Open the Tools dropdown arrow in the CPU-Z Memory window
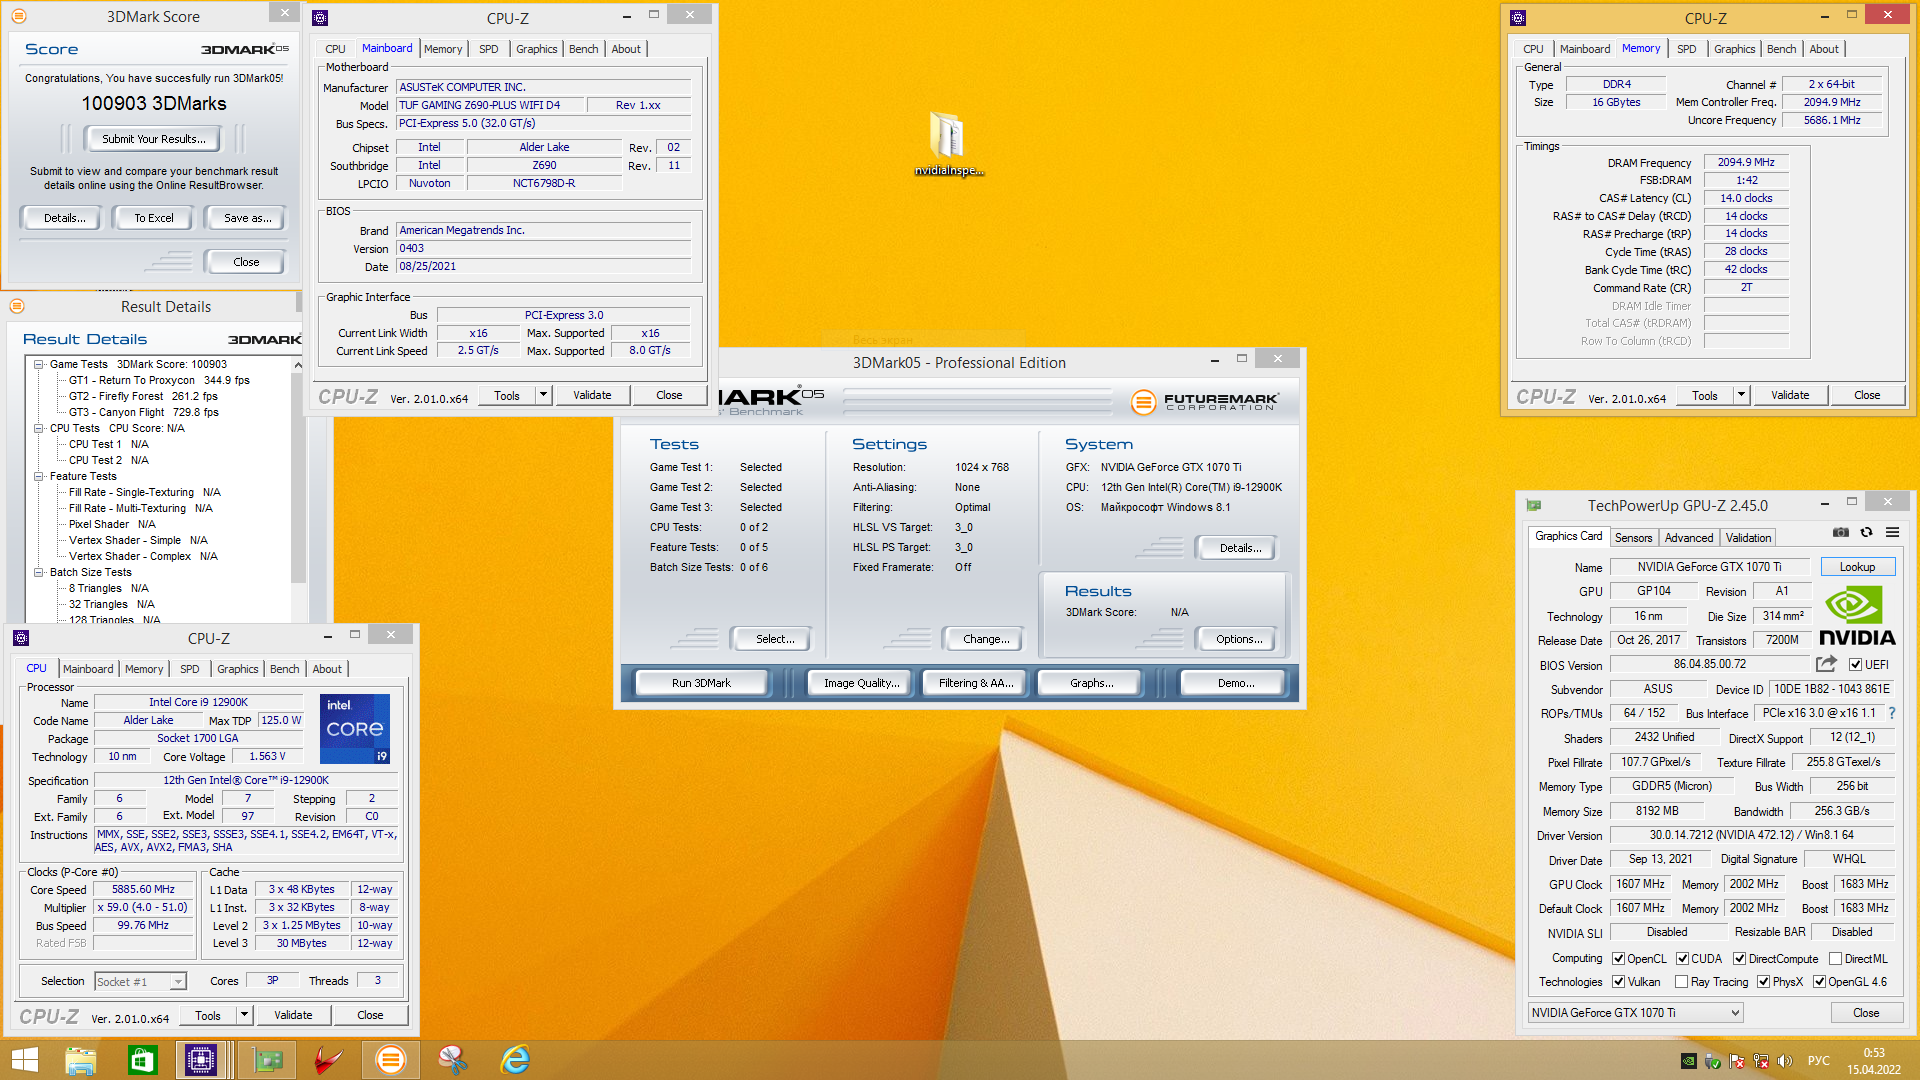The height and width of the screenshot is (1080, 1920). click(x=1741, y=395)
